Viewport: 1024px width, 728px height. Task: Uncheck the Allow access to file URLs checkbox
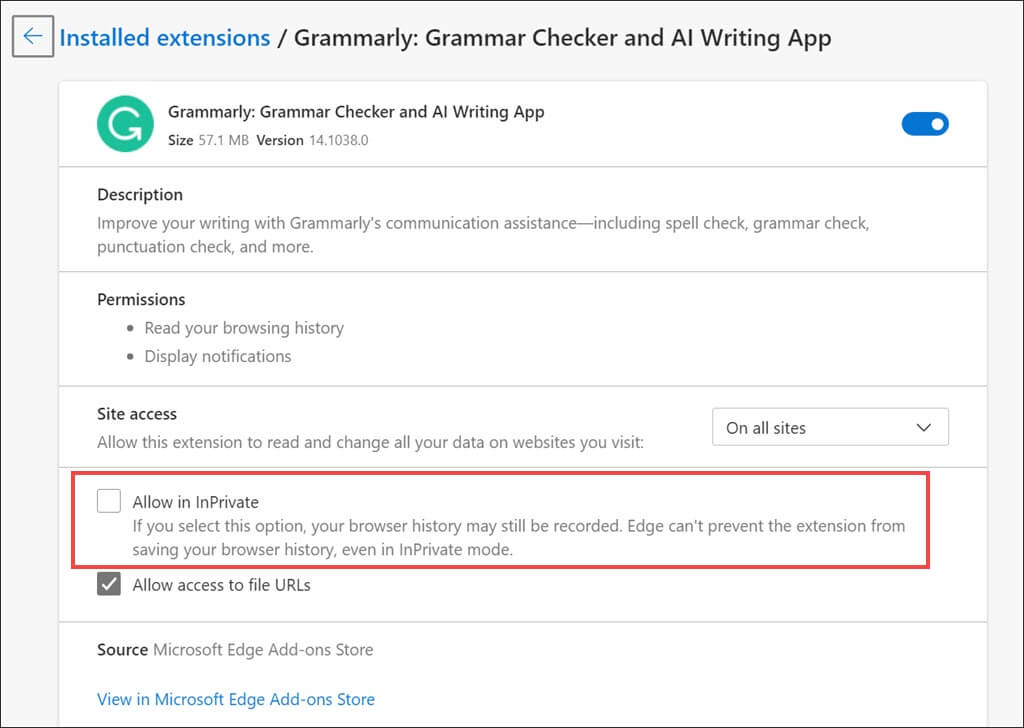pos(109,584)
